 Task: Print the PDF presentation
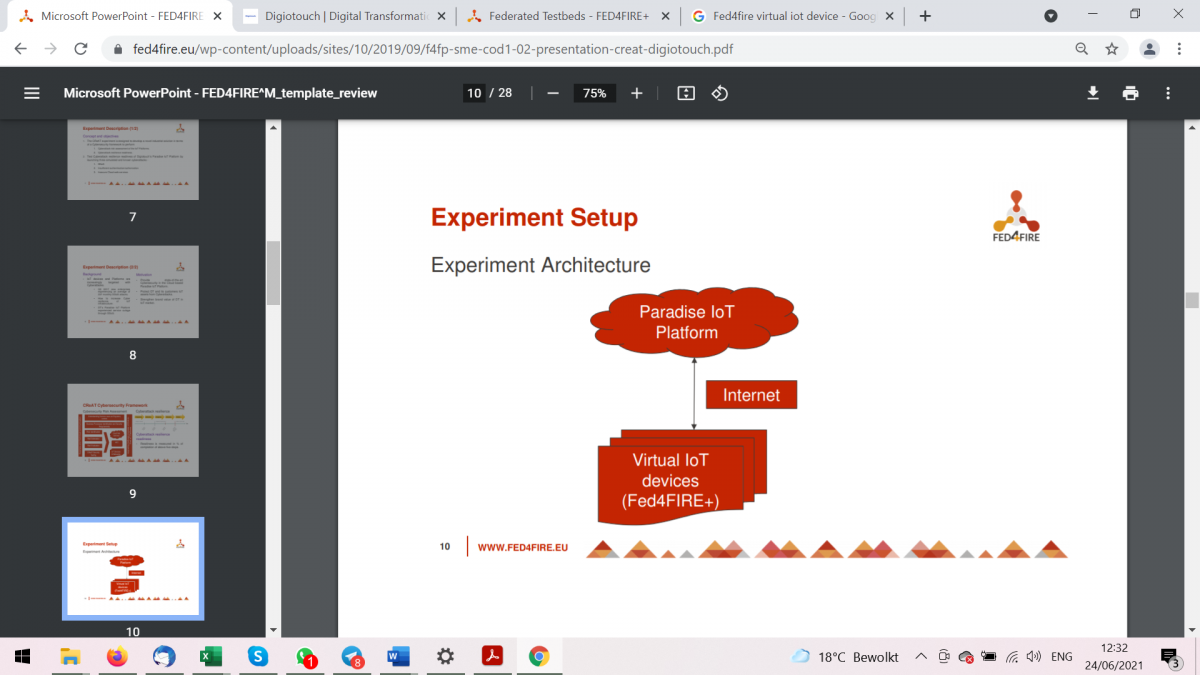1131,93
